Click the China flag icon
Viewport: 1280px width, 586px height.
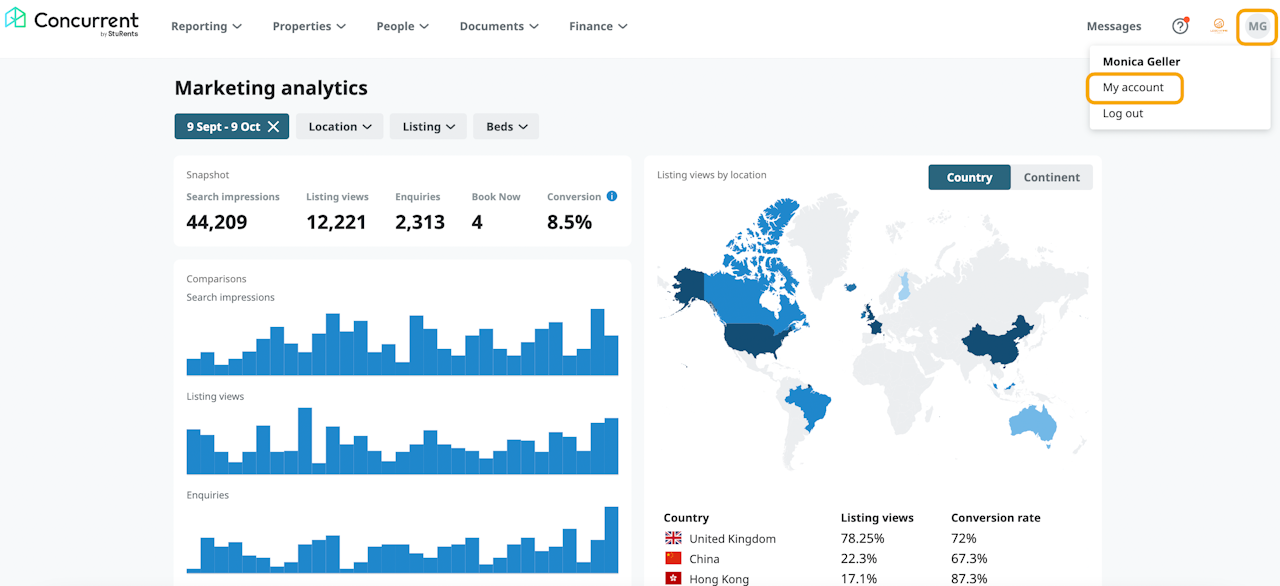click(x=673, y=559)
